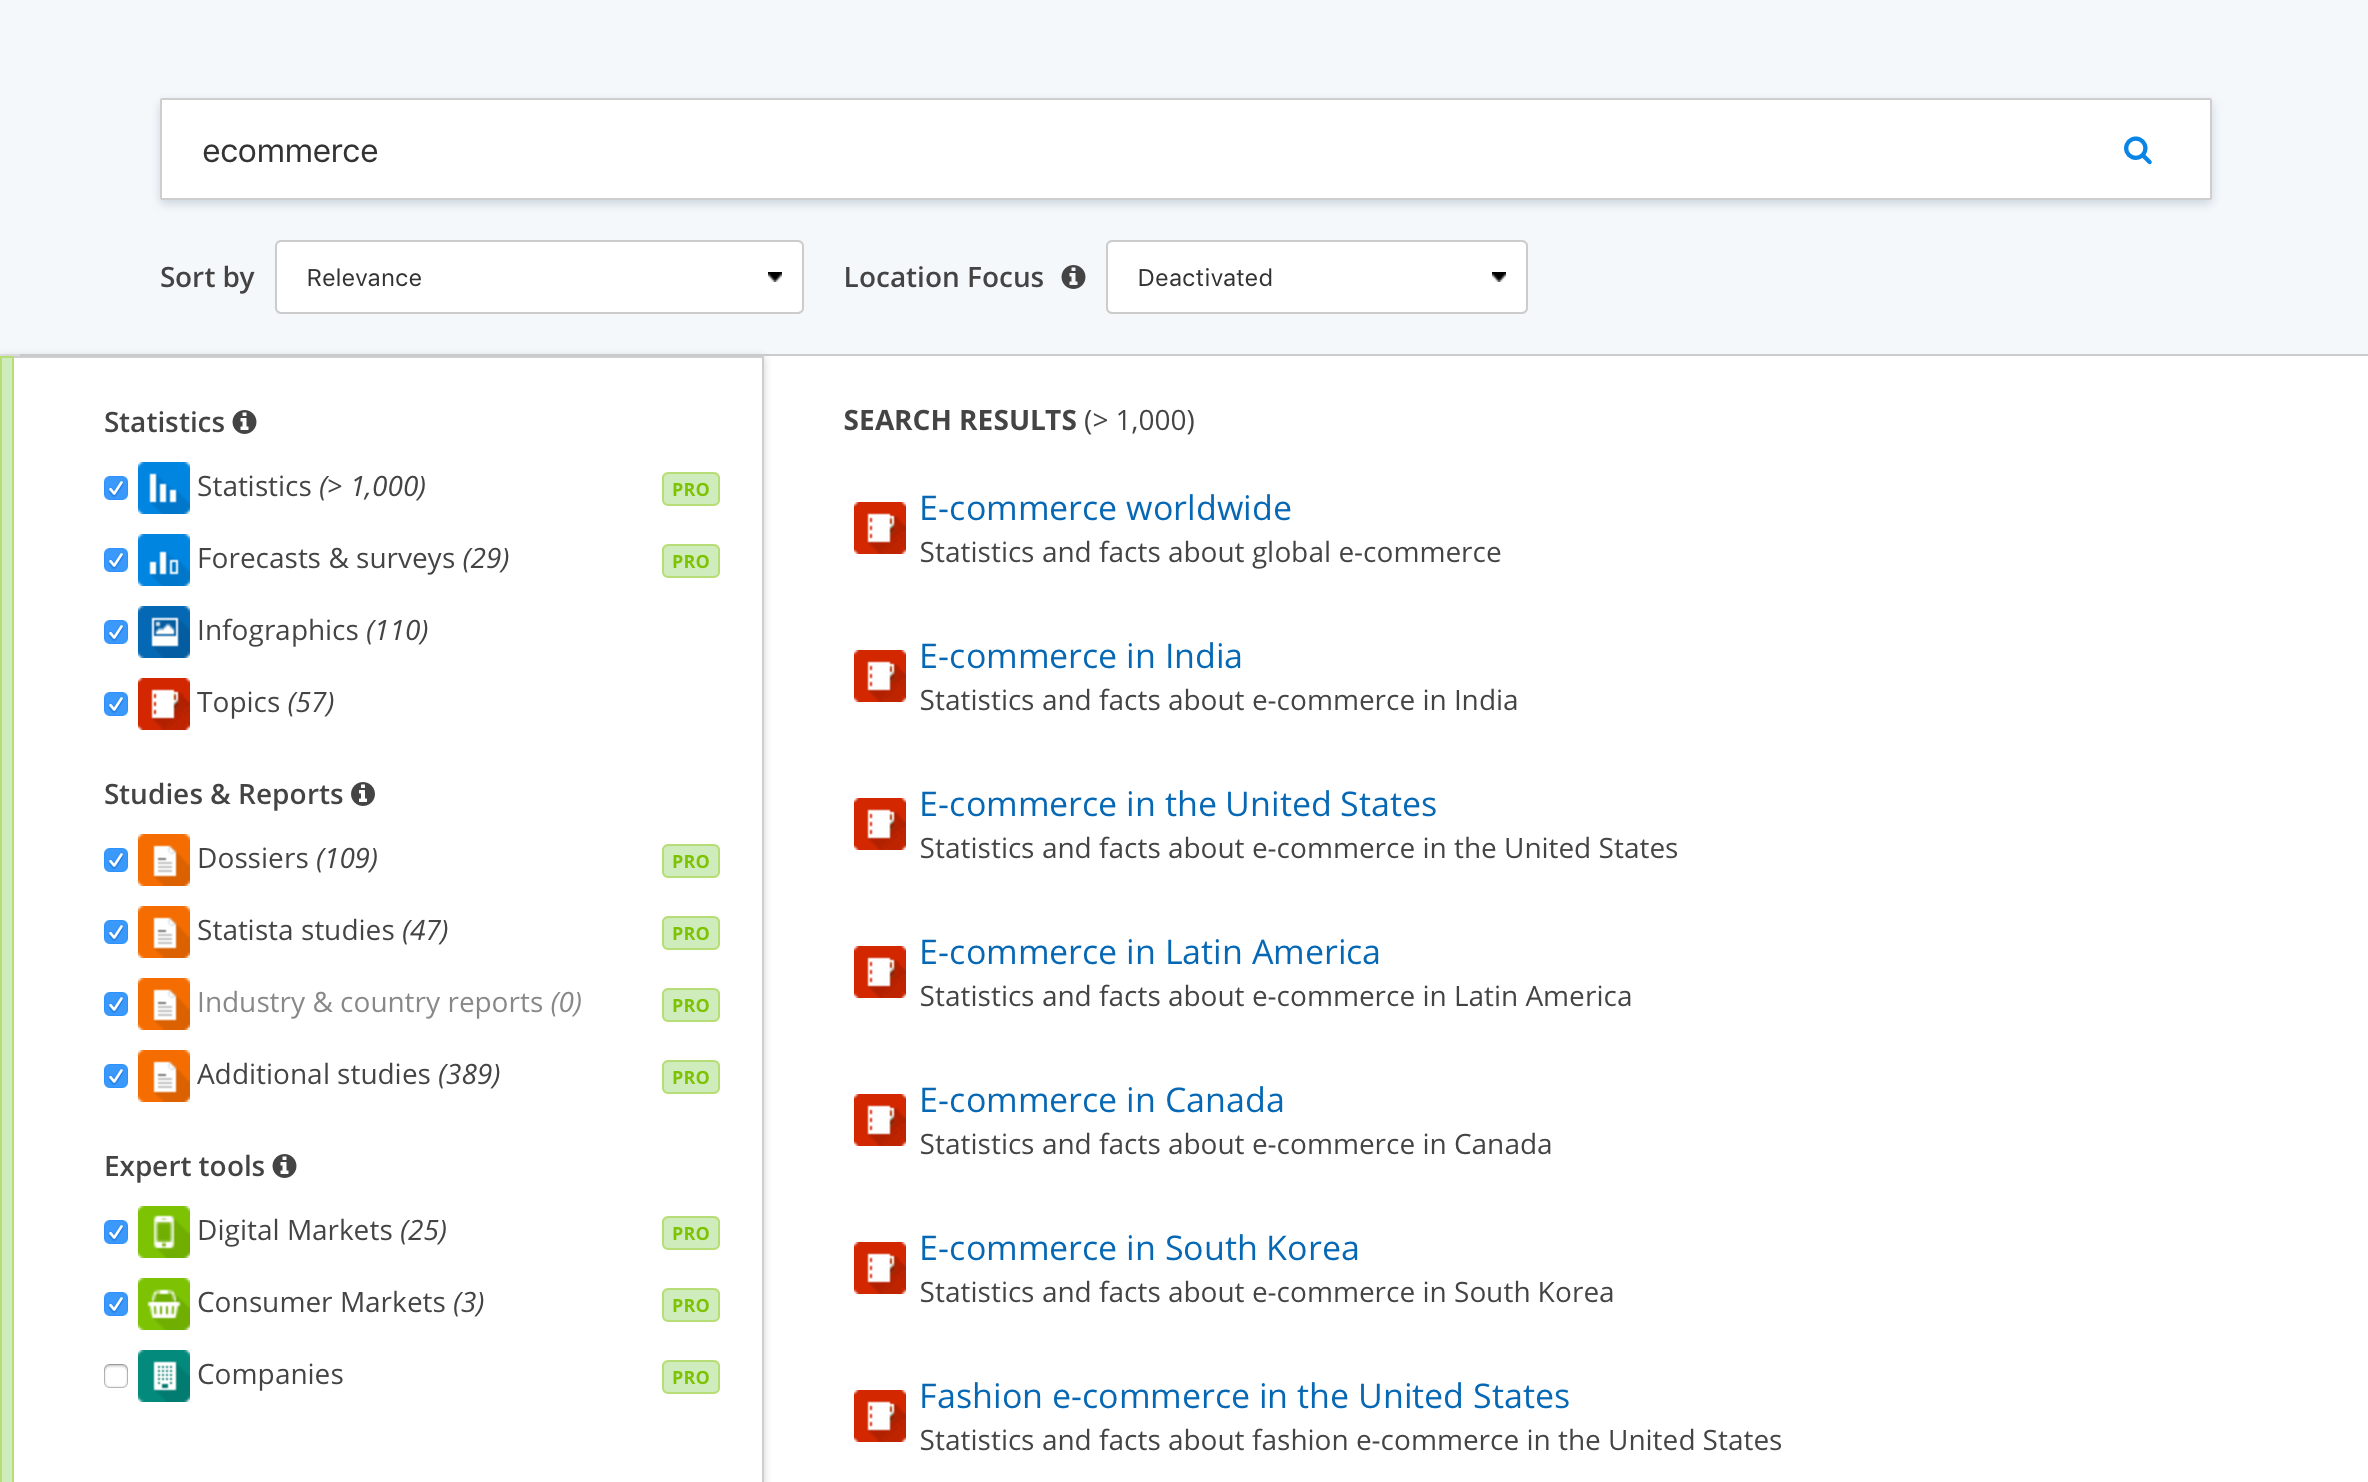The height and width of the screenshot is (1482, 2368).
Task: Click the orange Dossiers document icon
Action: [163, 859]
